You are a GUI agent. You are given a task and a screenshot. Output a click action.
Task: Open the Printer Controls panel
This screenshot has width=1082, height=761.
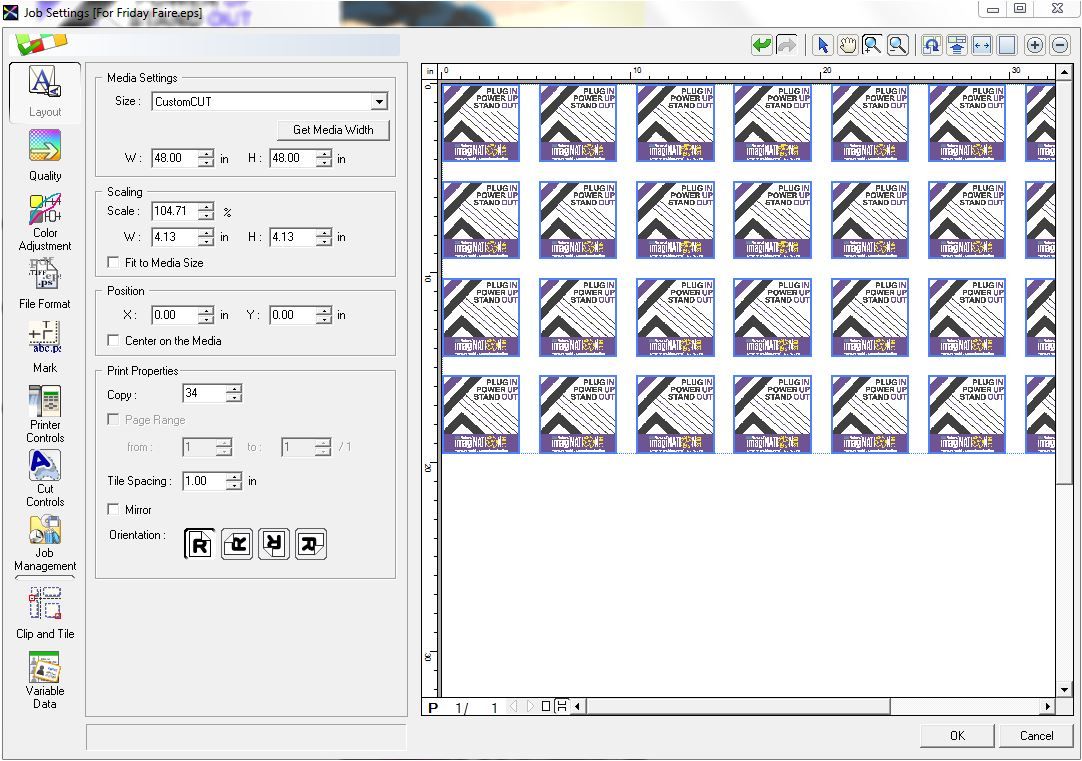[45, 414]
